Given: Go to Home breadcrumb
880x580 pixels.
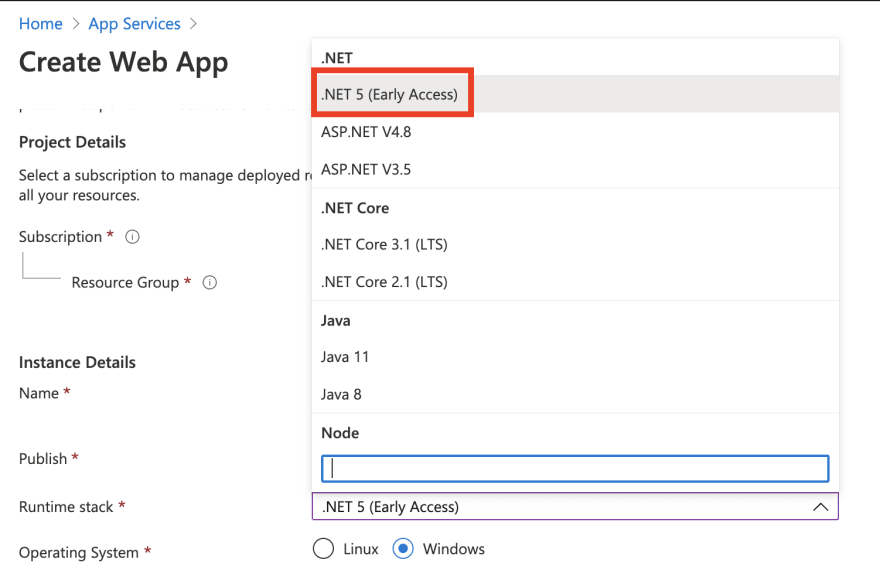Looking at the screenshot, I should click(40, 24).
